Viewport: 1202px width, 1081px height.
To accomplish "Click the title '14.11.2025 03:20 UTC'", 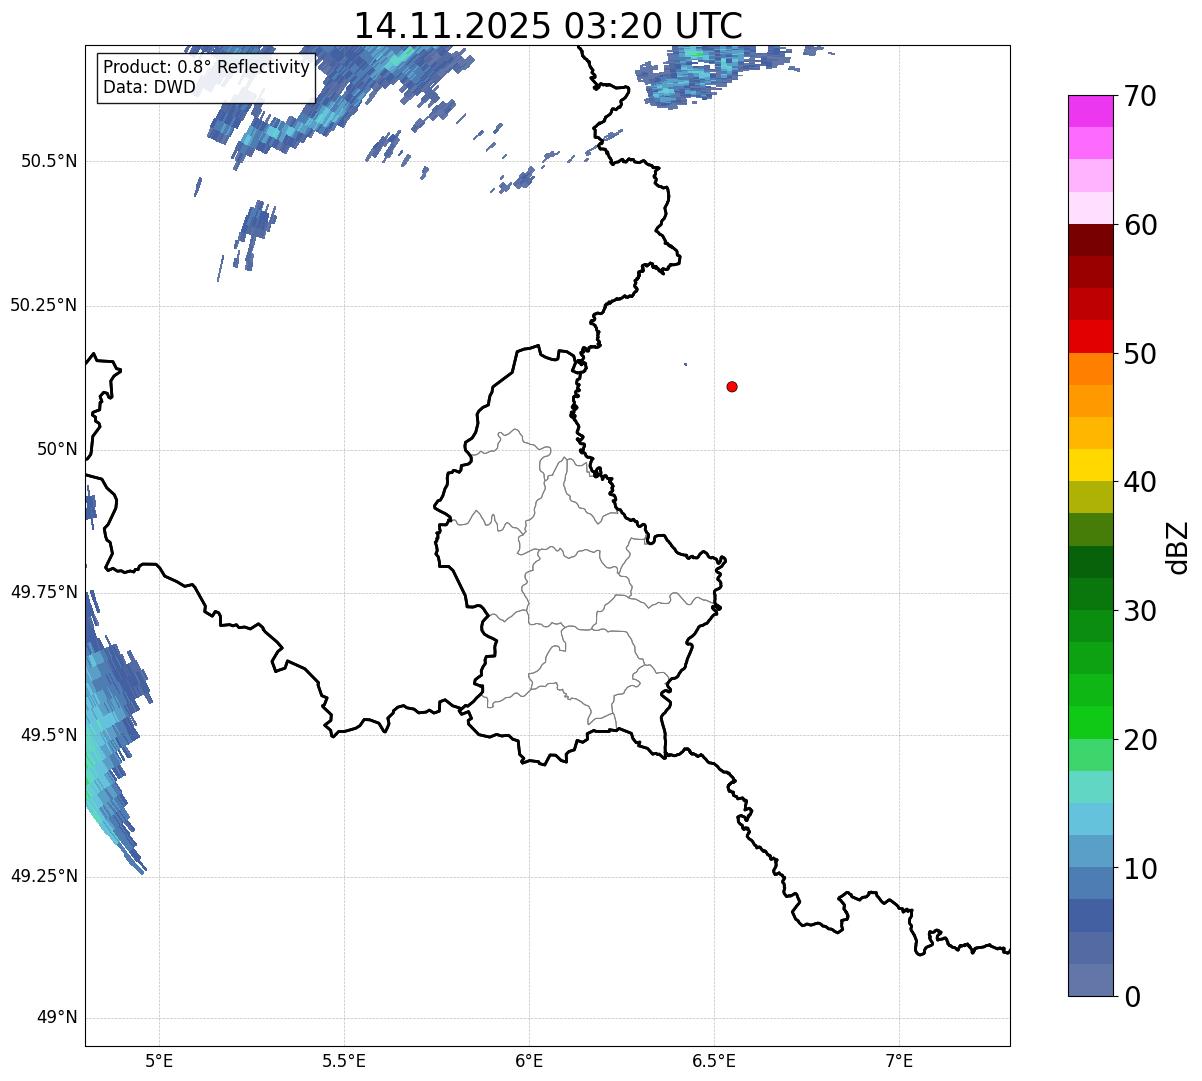I will tap(548, 25).
